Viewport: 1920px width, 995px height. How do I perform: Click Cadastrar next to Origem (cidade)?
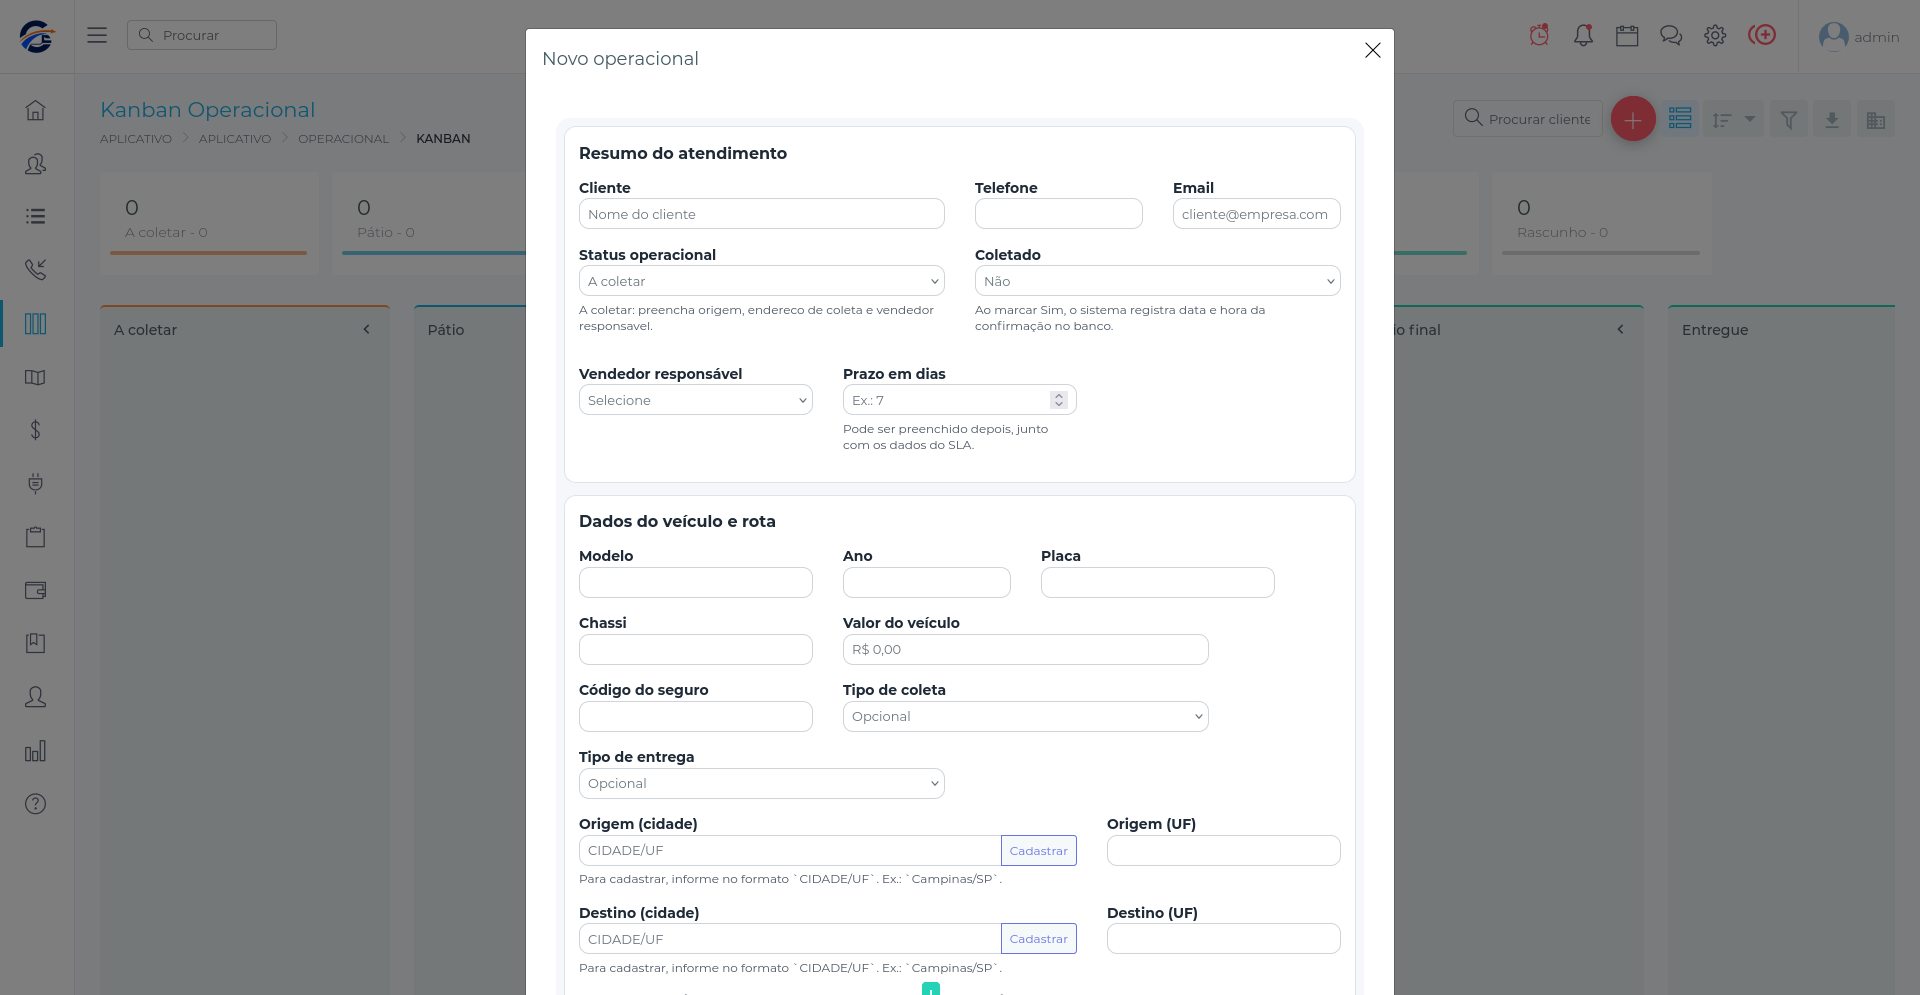pos(1039,851)
